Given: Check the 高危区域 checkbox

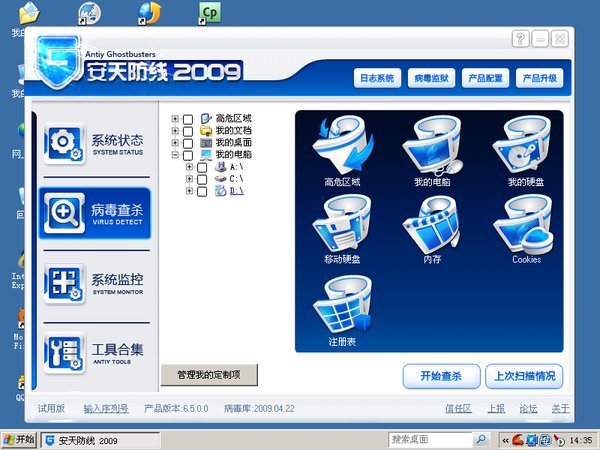Looking at the screenshot, I should 188,119.
